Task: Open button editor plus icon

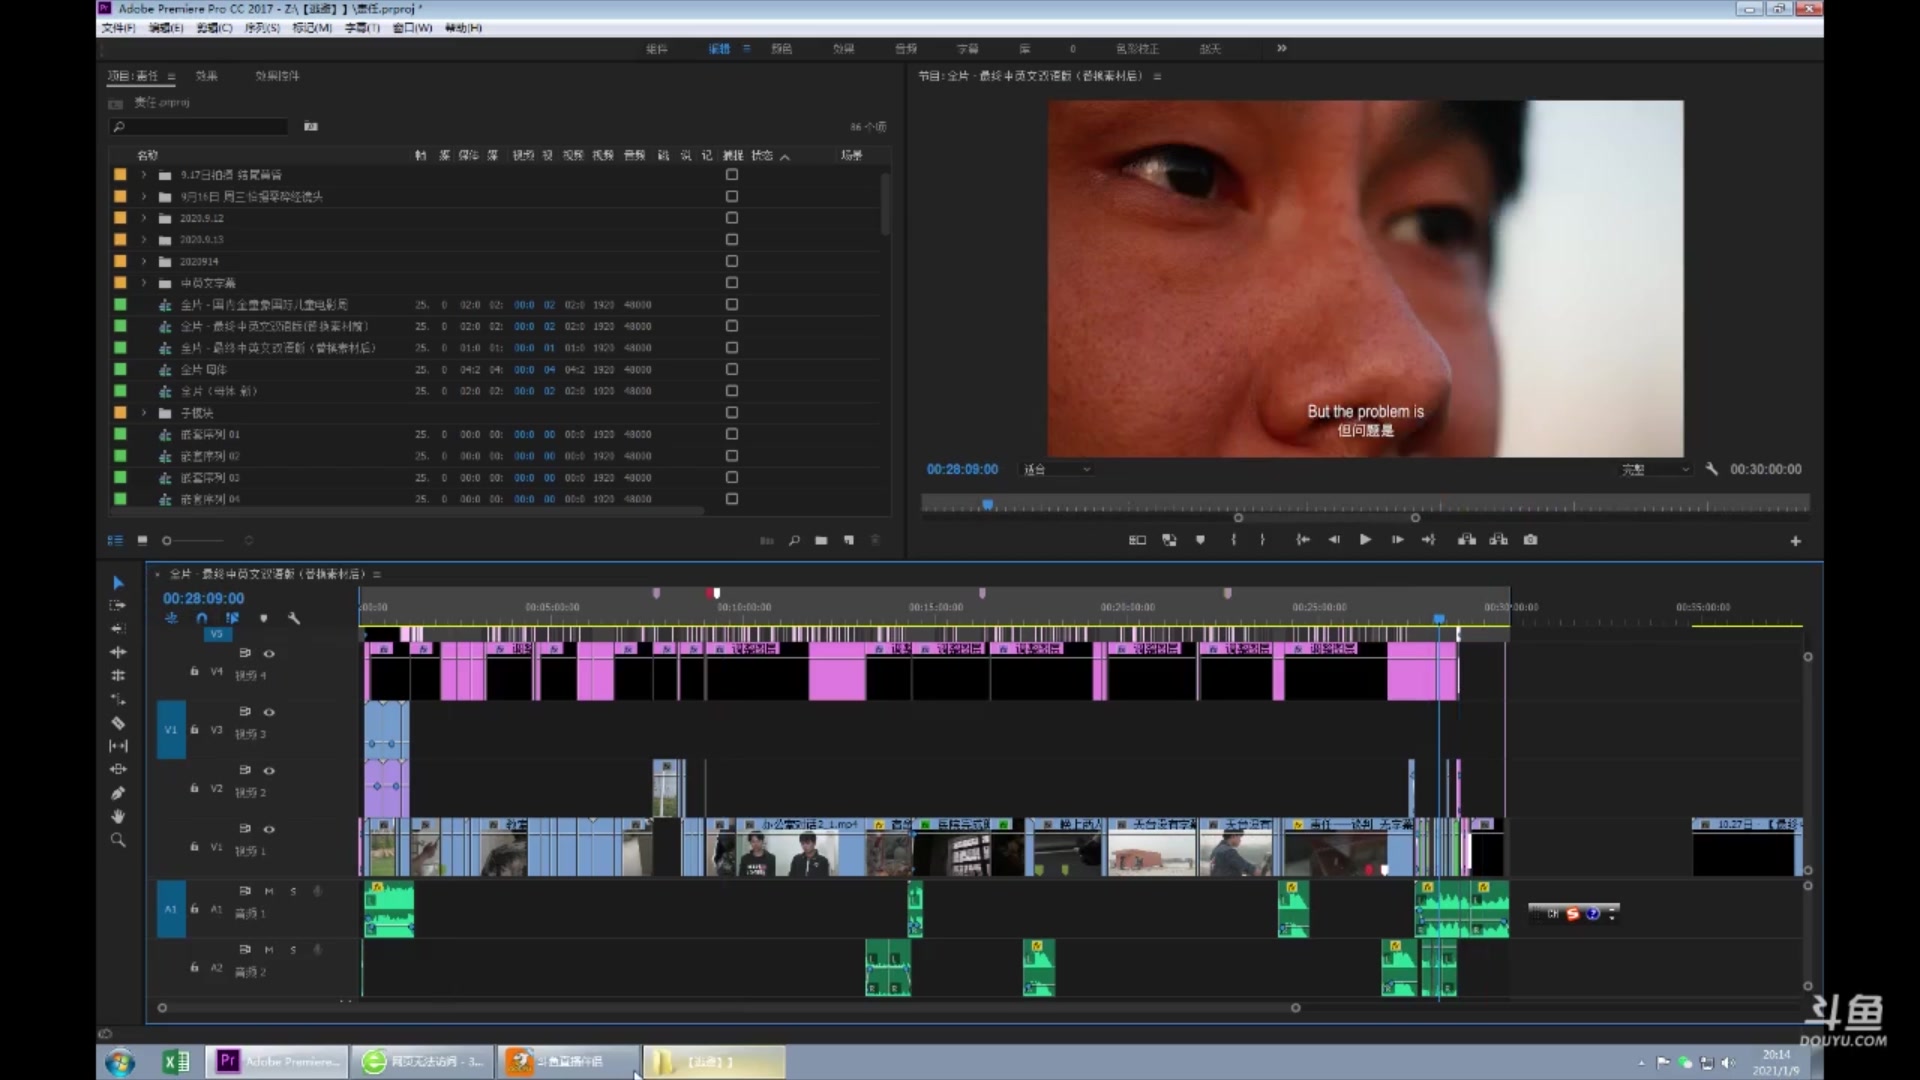Action: click(1795, 541)
